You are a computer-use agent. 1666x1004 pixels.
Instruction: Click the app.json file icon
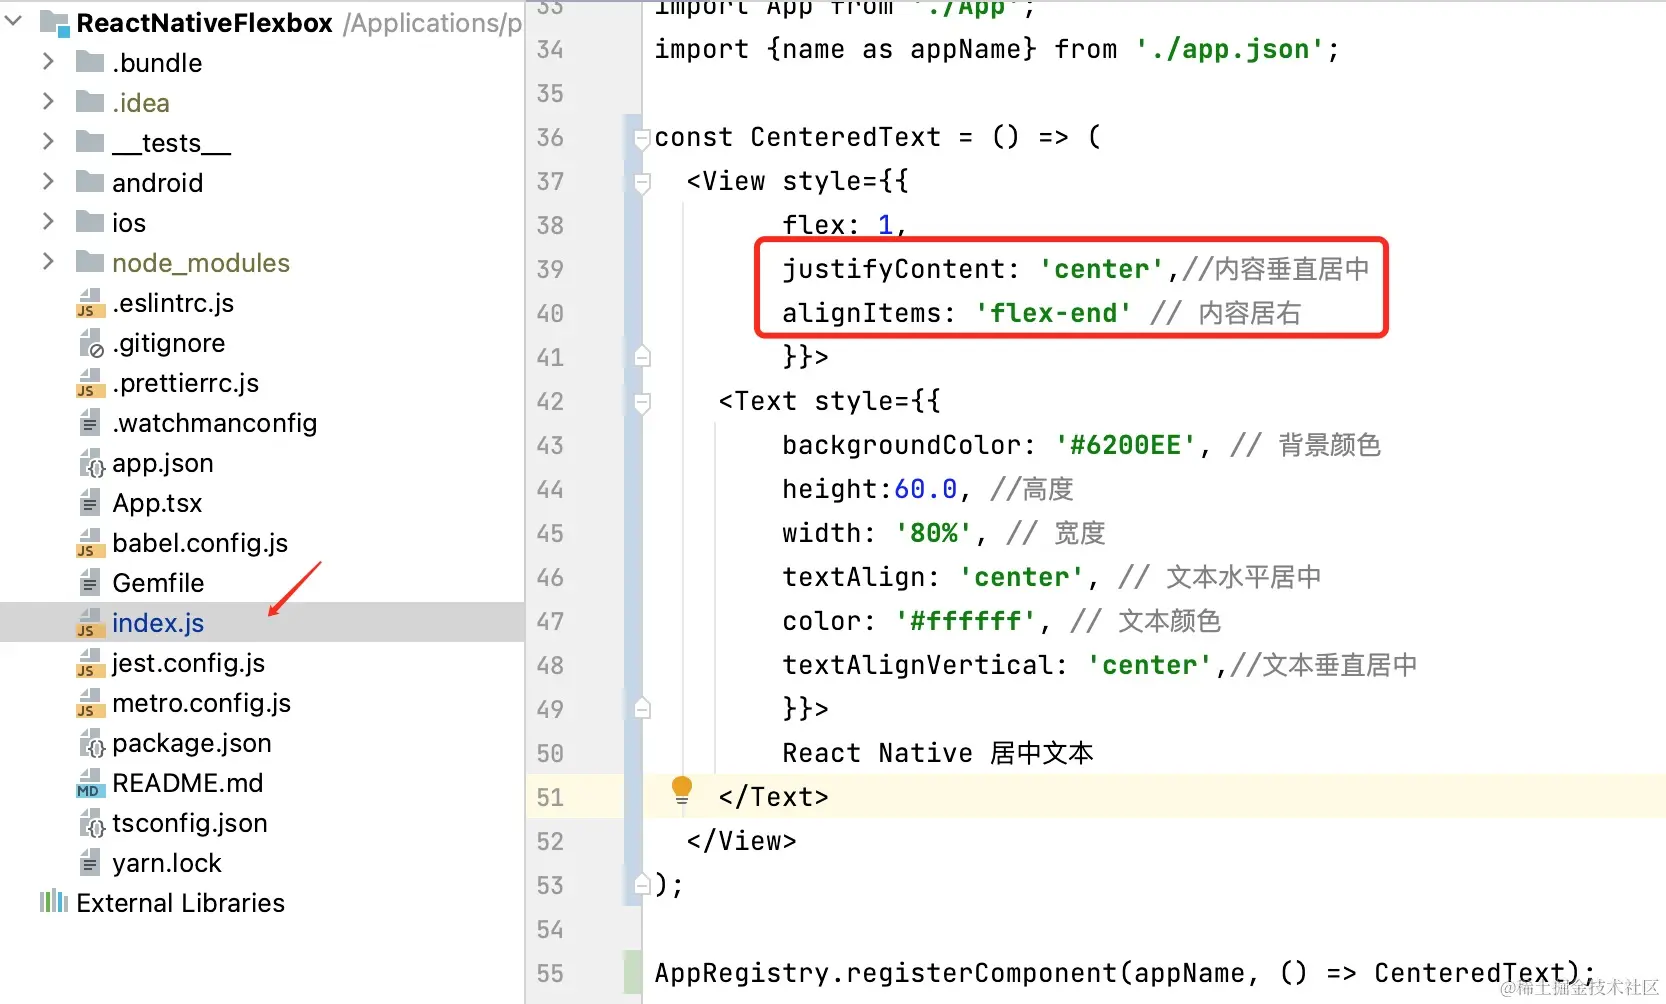click(90, 463)
